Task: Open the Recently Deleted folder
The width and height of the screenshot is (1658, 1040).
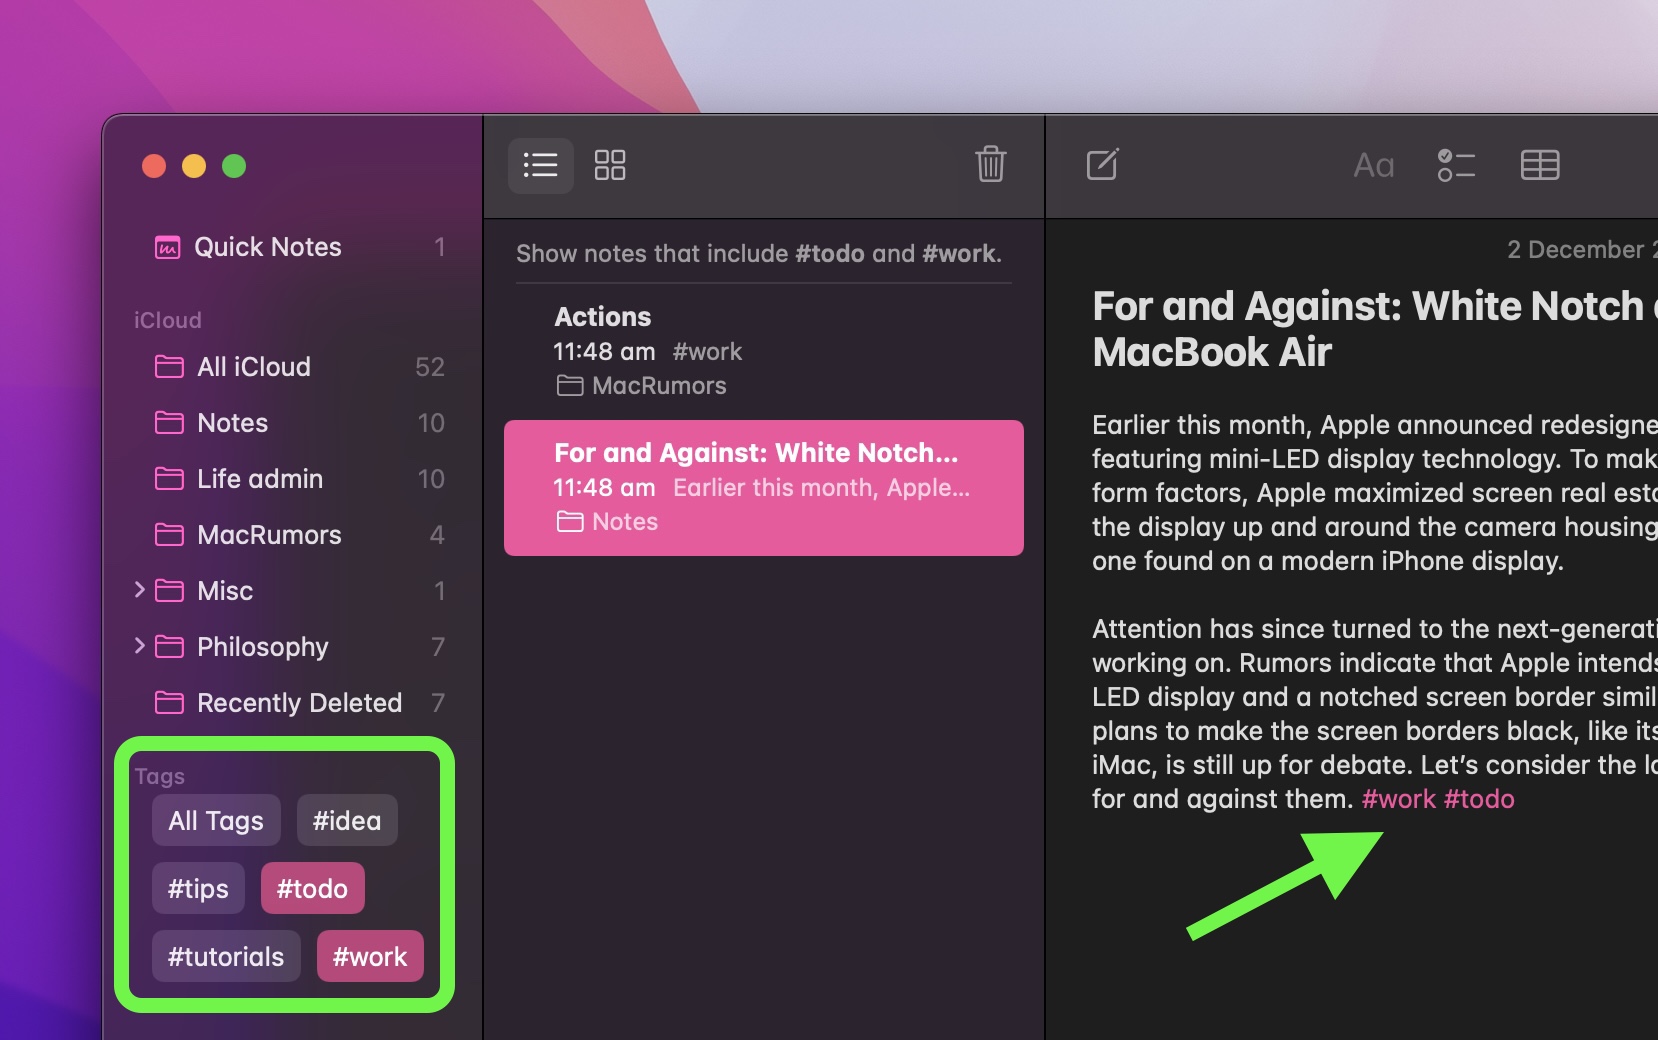Action: point(299,703)
